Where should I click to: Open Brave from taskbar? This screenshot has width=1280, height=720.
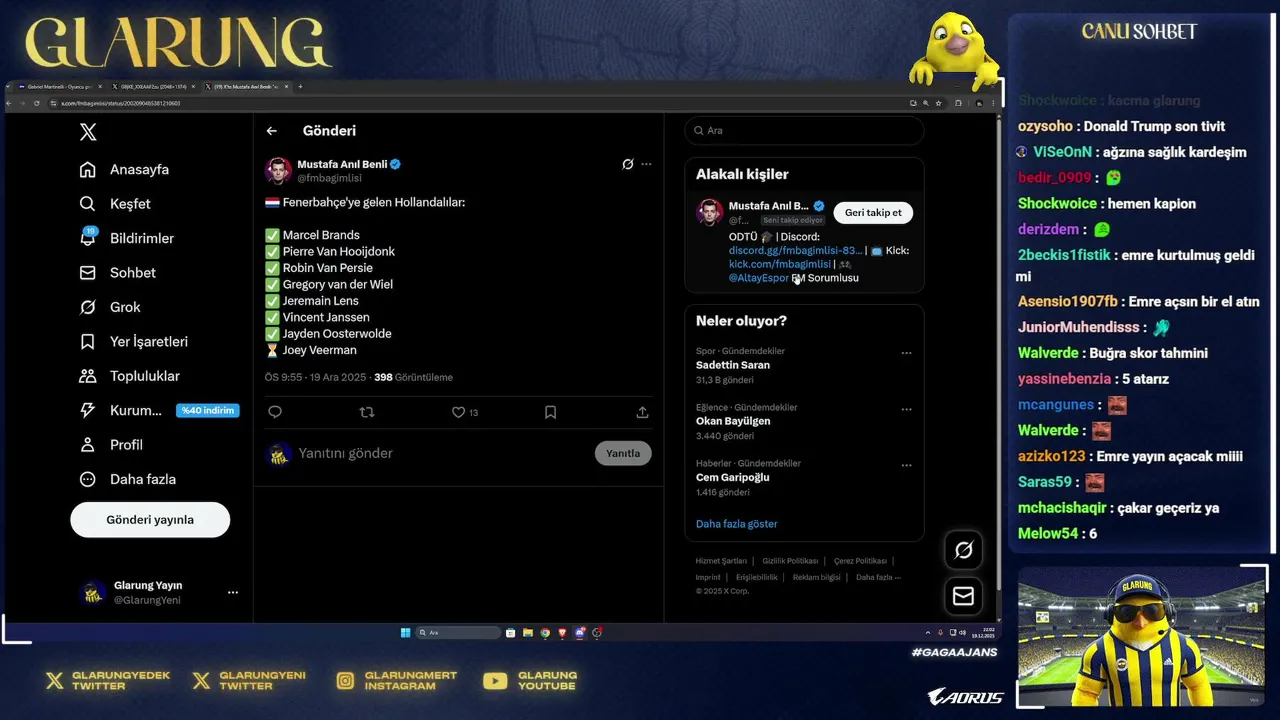[562, 633]
